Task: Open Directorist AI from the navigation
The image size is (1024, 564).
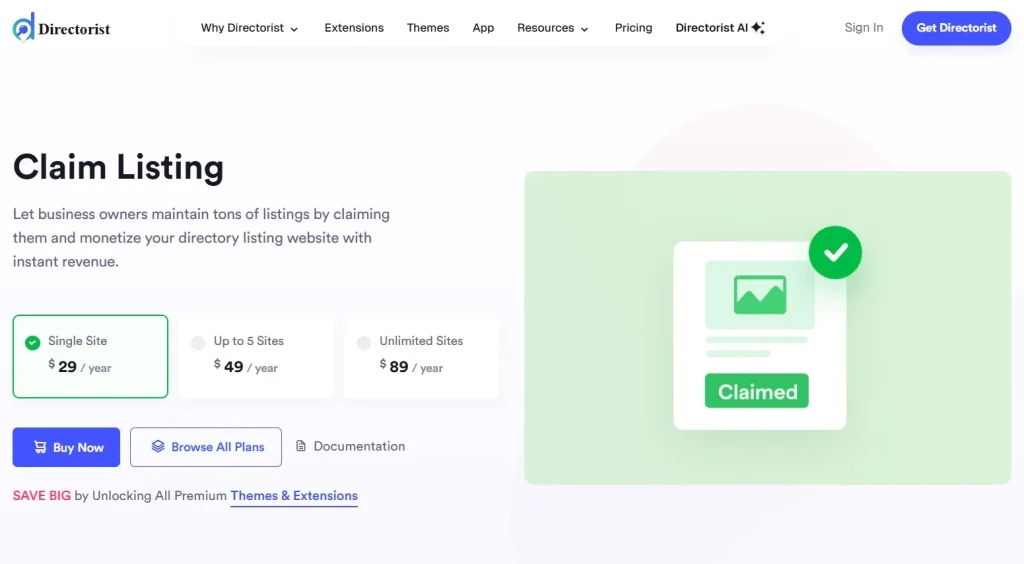Action: click(720, 28)
